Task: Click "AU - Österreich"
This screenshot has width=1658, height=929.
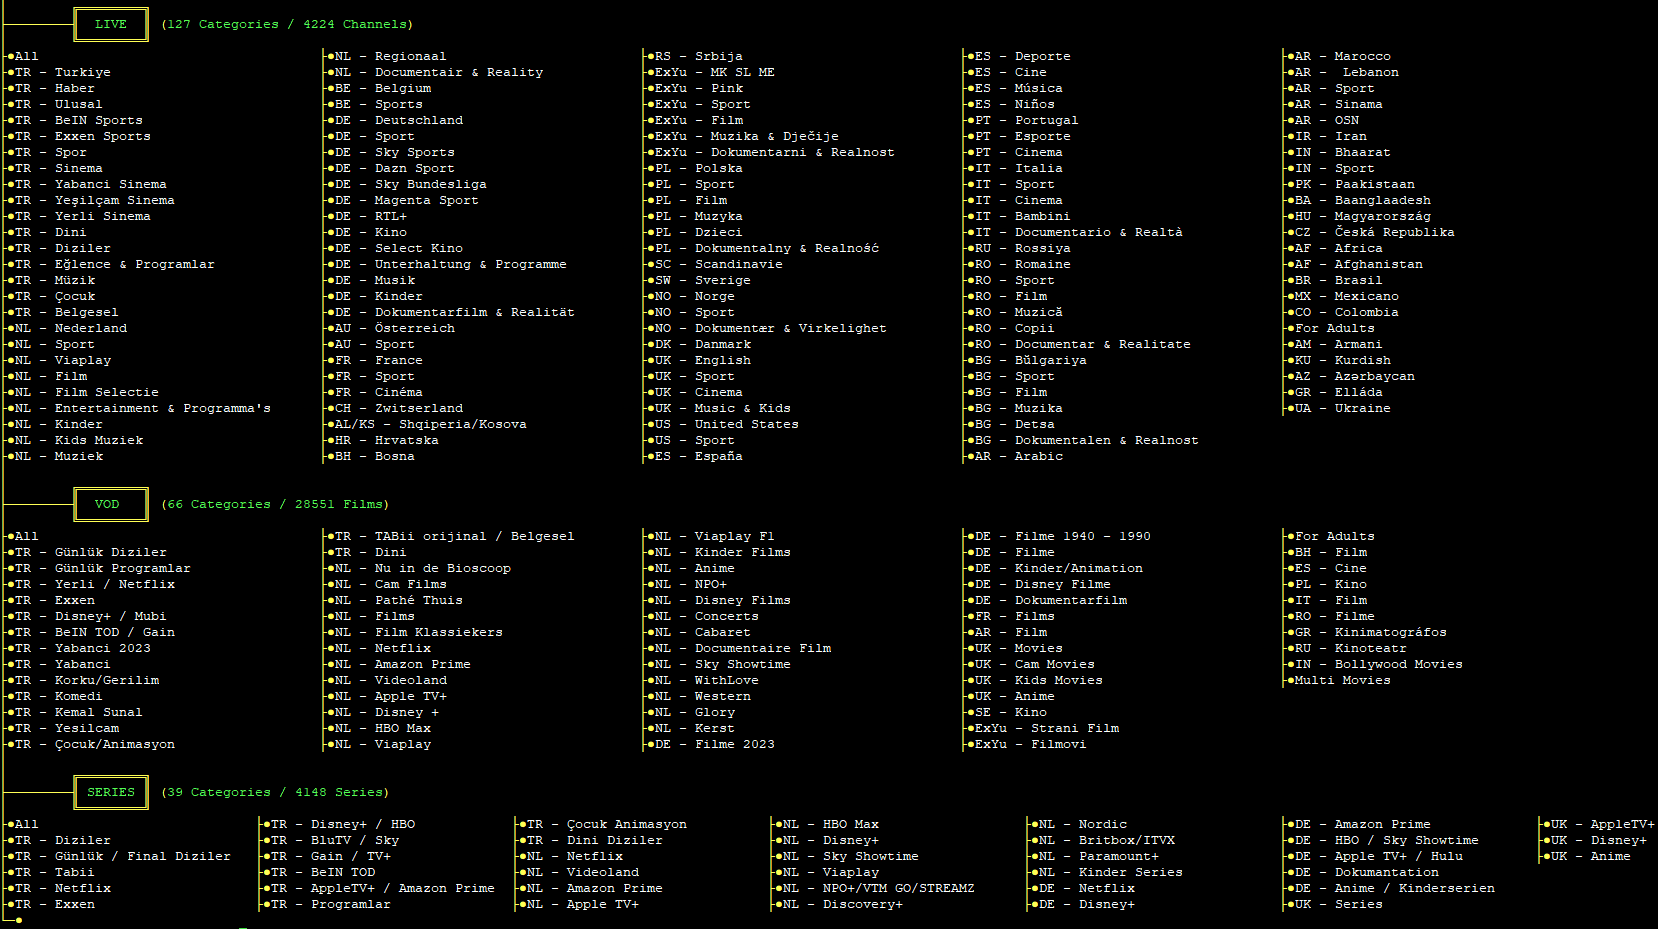Action: (395, 328)
